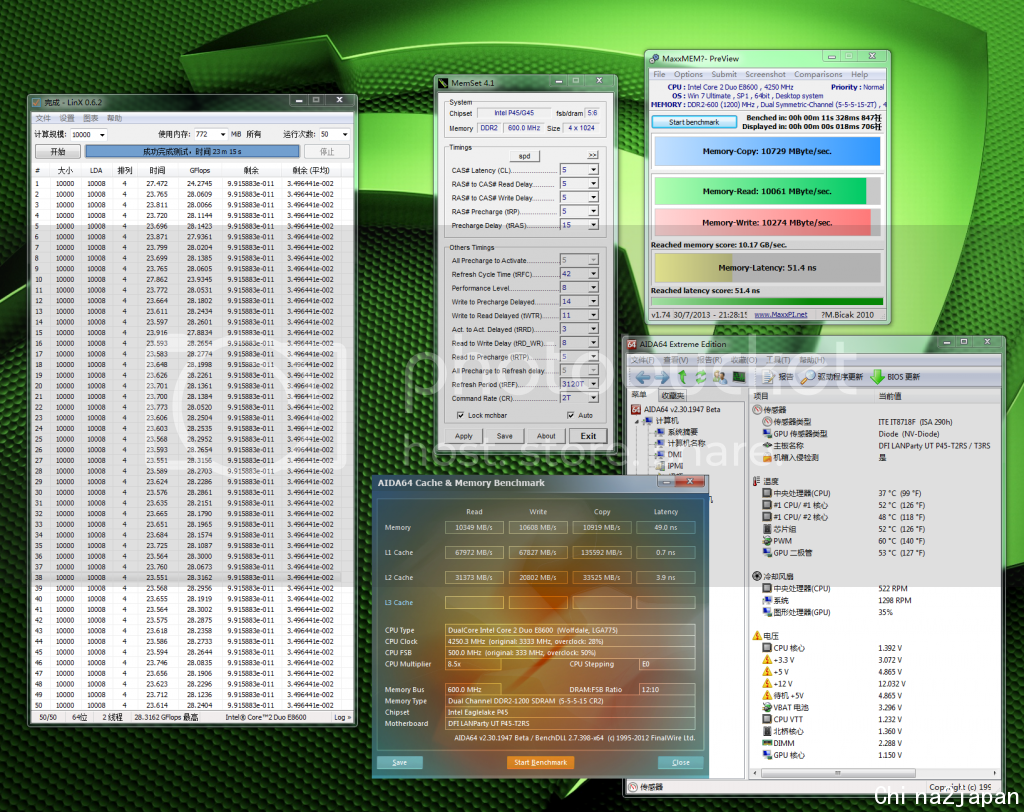Click 传感器 sensor section header icon
This screenshot has height=812, width=1024.
[758, 410]
